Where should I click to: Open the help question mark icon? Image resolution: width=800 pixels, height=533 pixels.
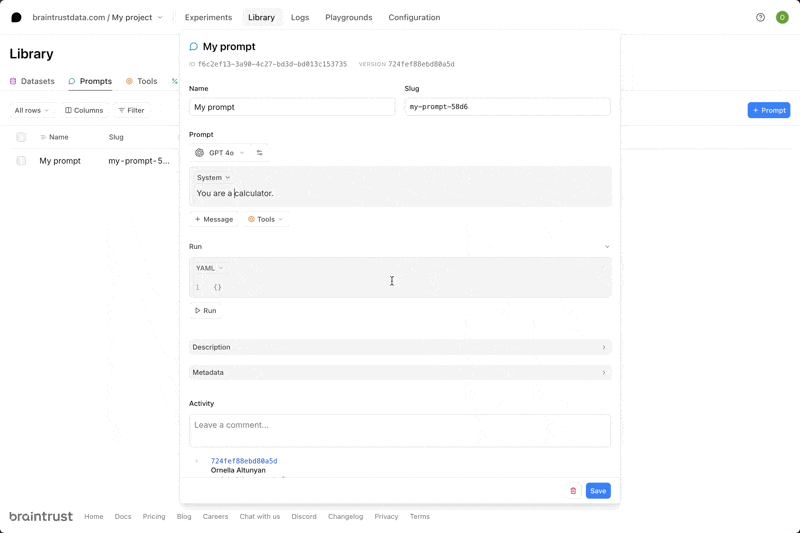point(760,17)
